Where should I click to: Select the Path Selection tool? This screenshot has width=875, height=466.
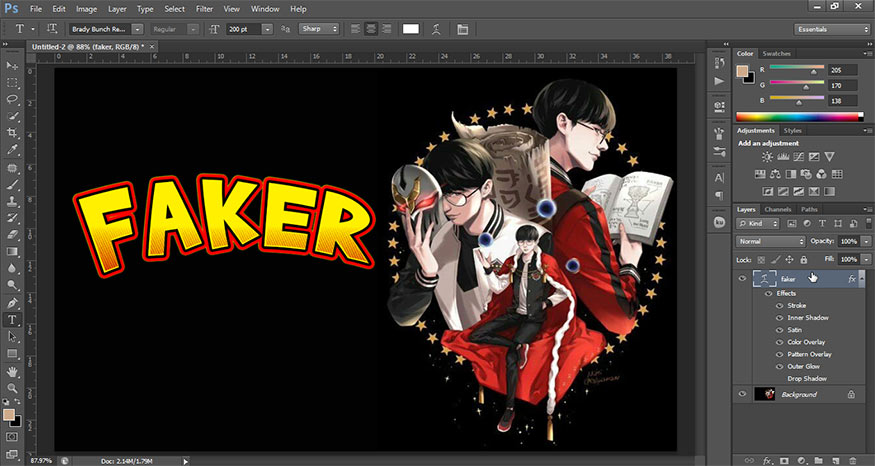[12, 337]
